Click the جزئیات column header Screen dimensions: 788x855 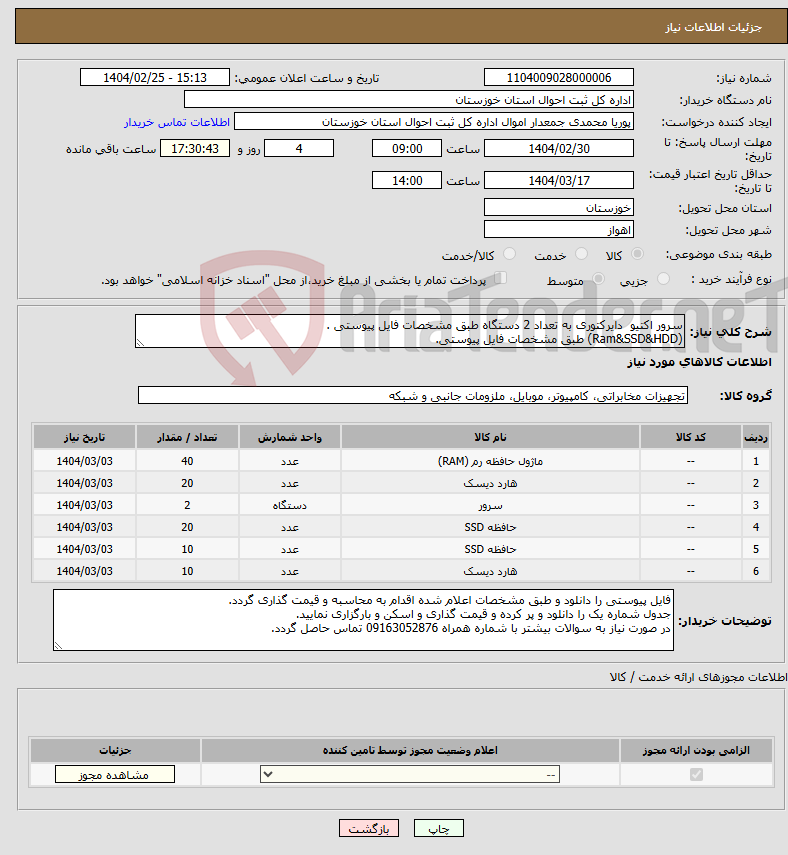click(115, 750)
